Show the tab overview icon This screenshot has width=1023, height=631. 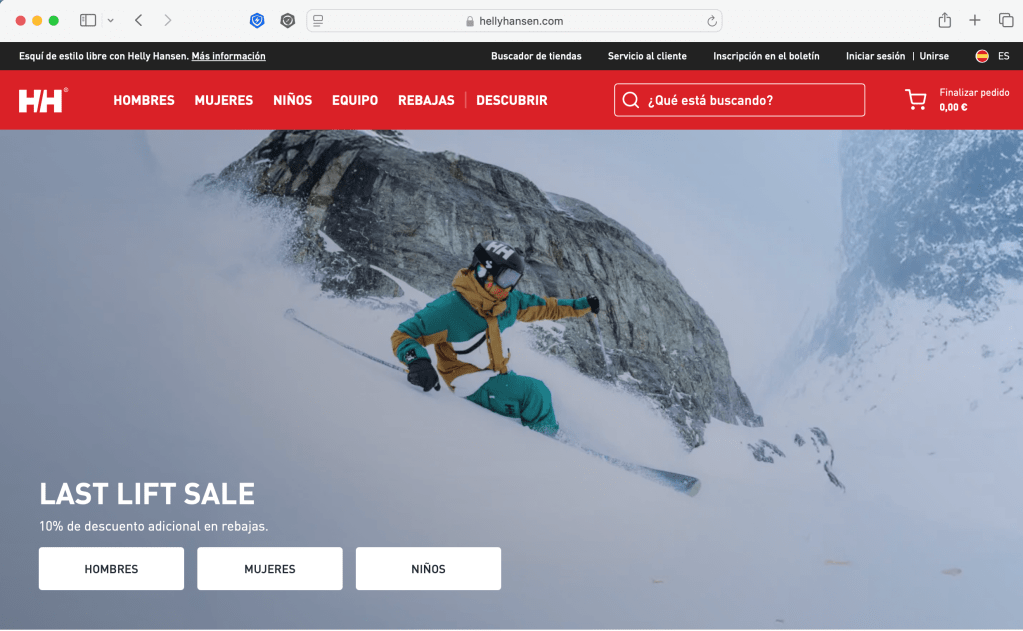point(1005,20)
